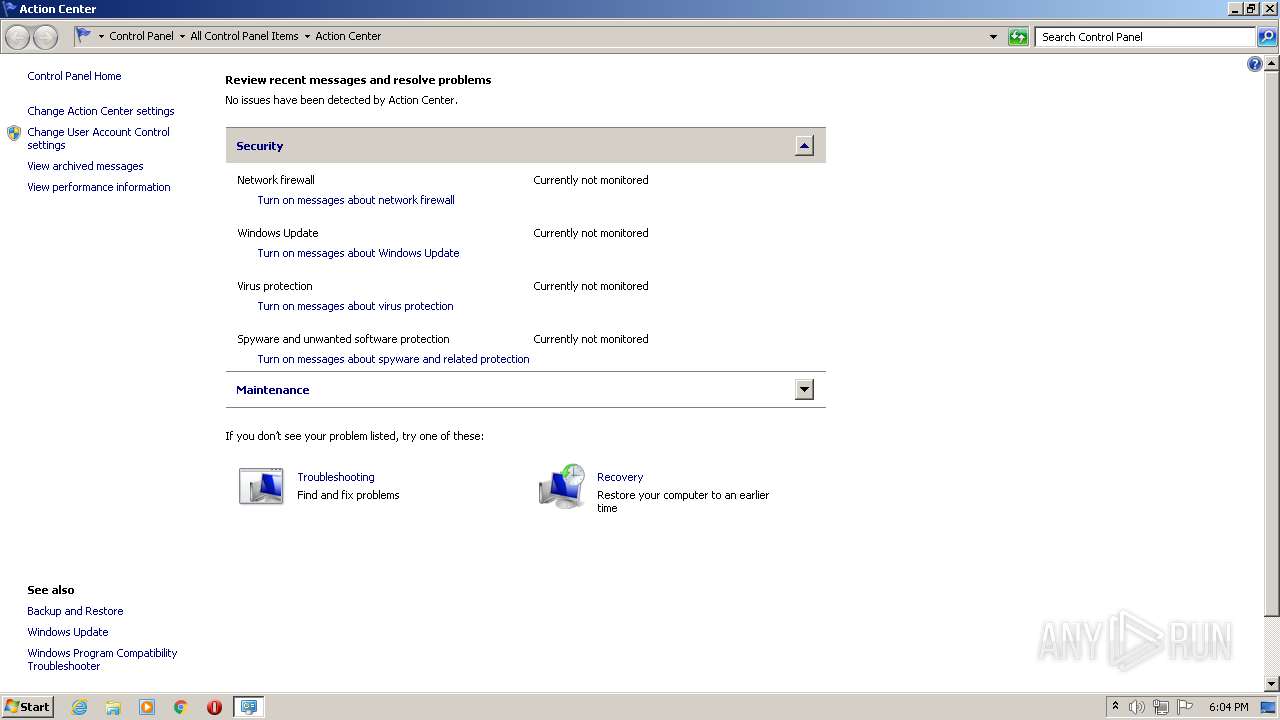The image size is (1280, 720).
Task: Open the address bar history dropdown
Action: pos(993,37)
